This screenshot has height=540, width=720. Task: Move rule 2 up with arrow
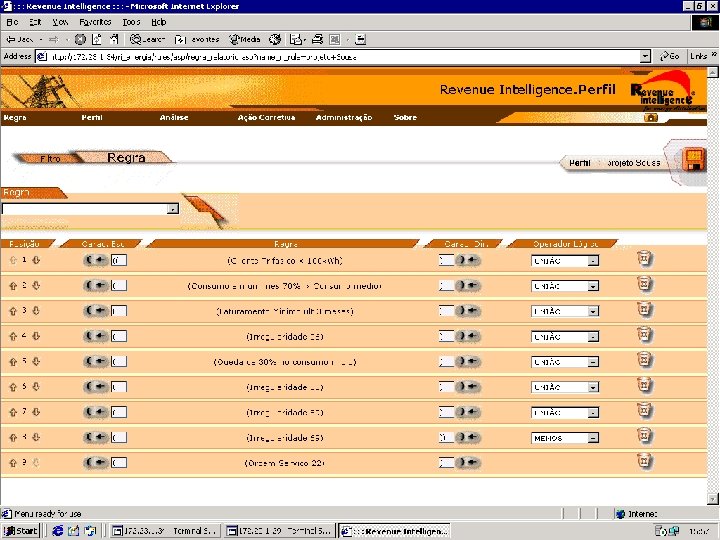tap(13, 286)
